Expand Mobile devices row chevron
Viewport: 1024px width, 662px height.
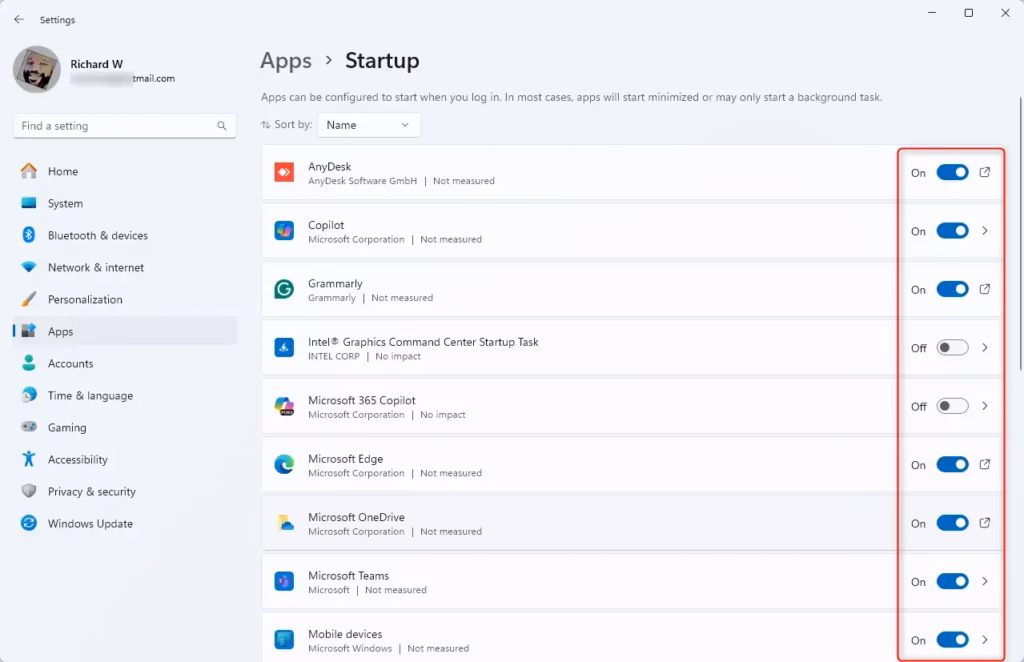985,640
